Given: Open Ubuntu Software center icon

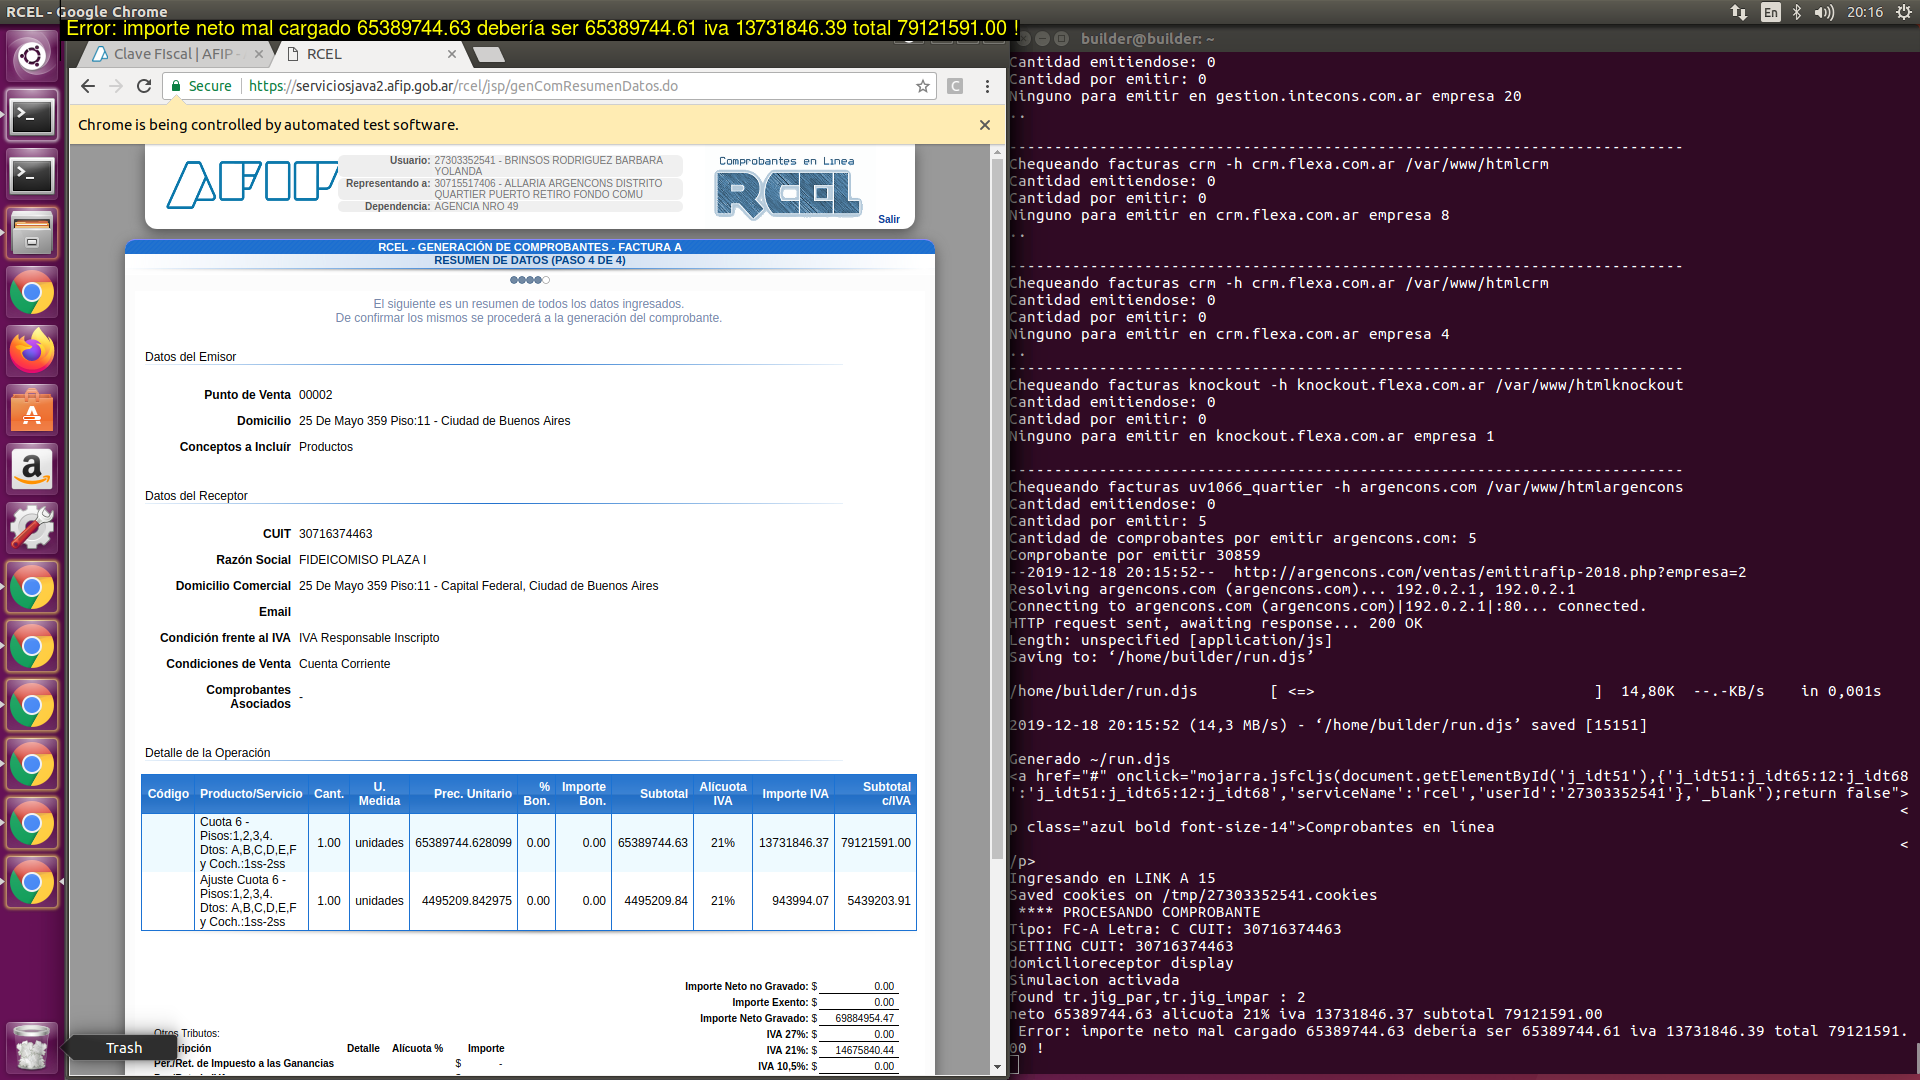Looking at the screenshot, I should pos(32,411).
